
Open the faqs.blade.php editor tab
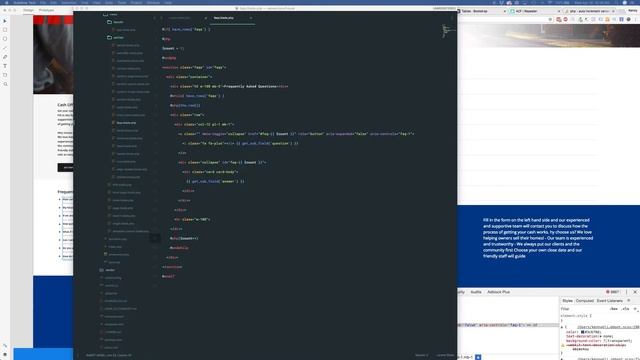pyautogui.click(x=224, y=18)
